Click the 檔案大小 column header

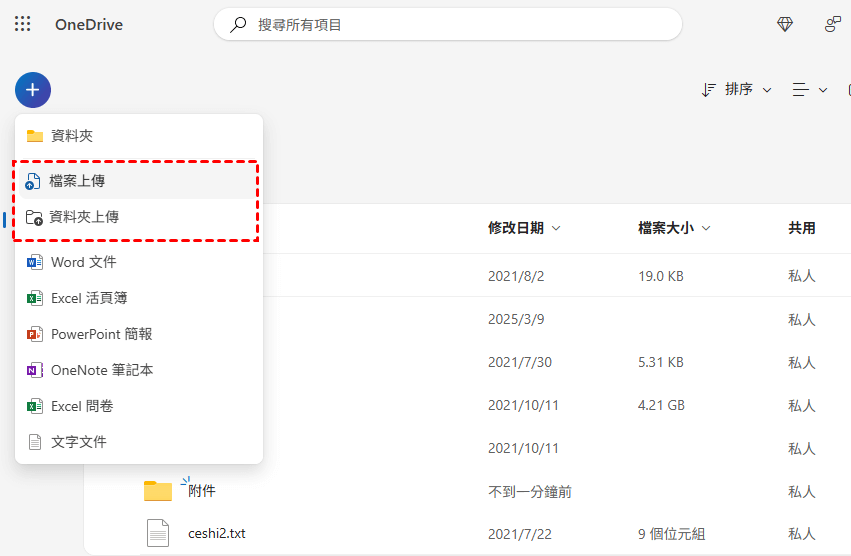point(666,228)
